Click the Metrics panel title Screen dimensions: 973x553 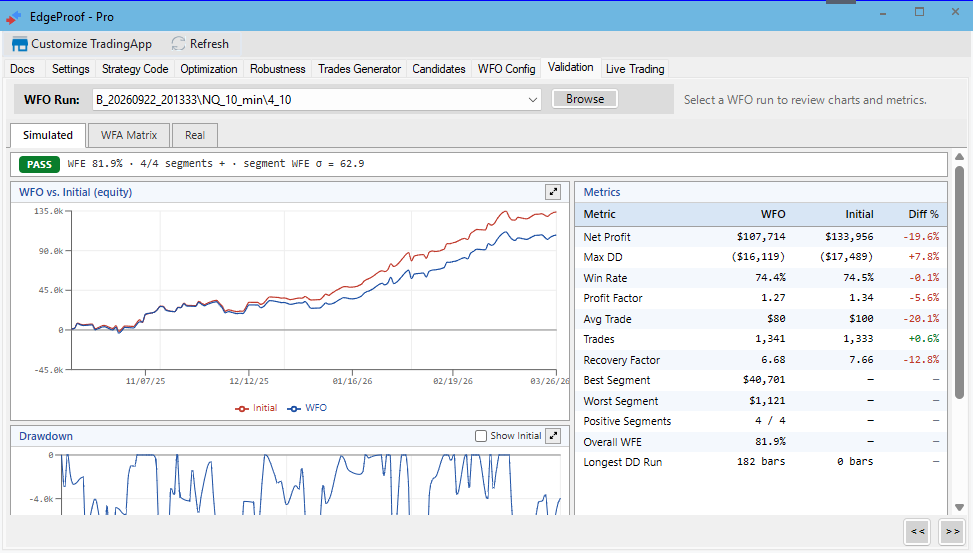pyautogui.click(x=601, y=192)
